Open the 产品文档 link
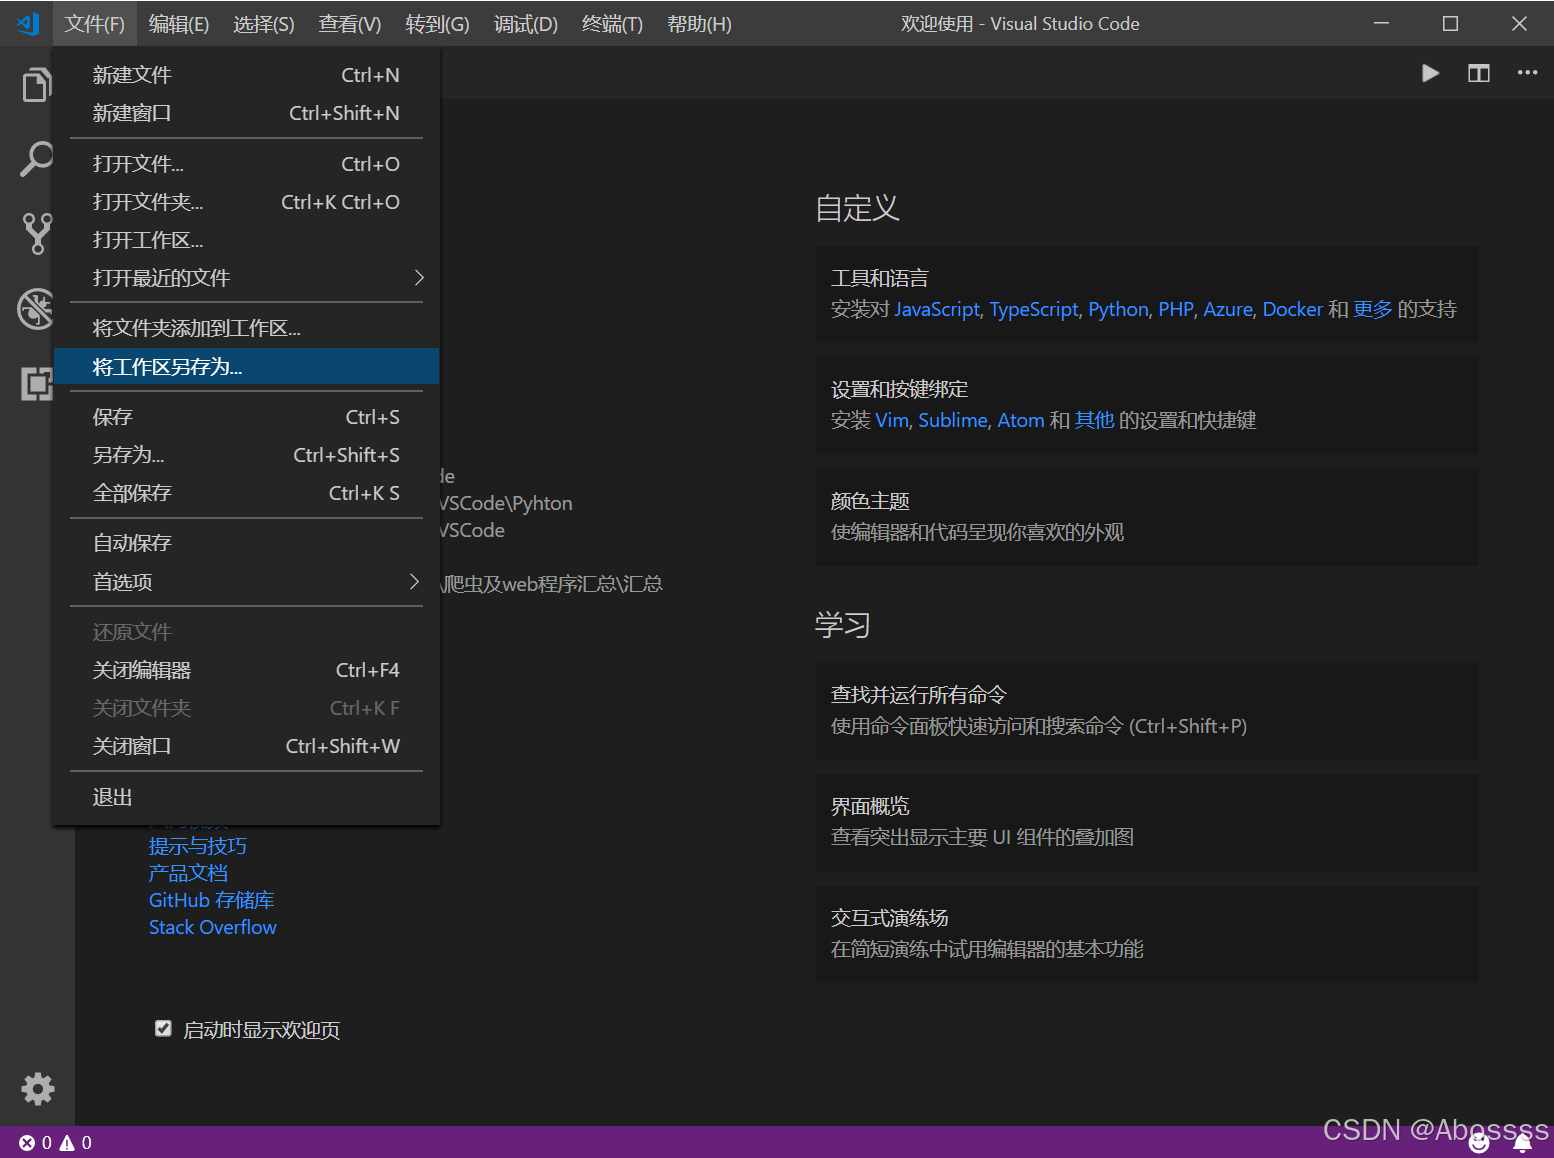This screenshot has width=1554, height=1158. pyautogui.click(x=188, y=873)
